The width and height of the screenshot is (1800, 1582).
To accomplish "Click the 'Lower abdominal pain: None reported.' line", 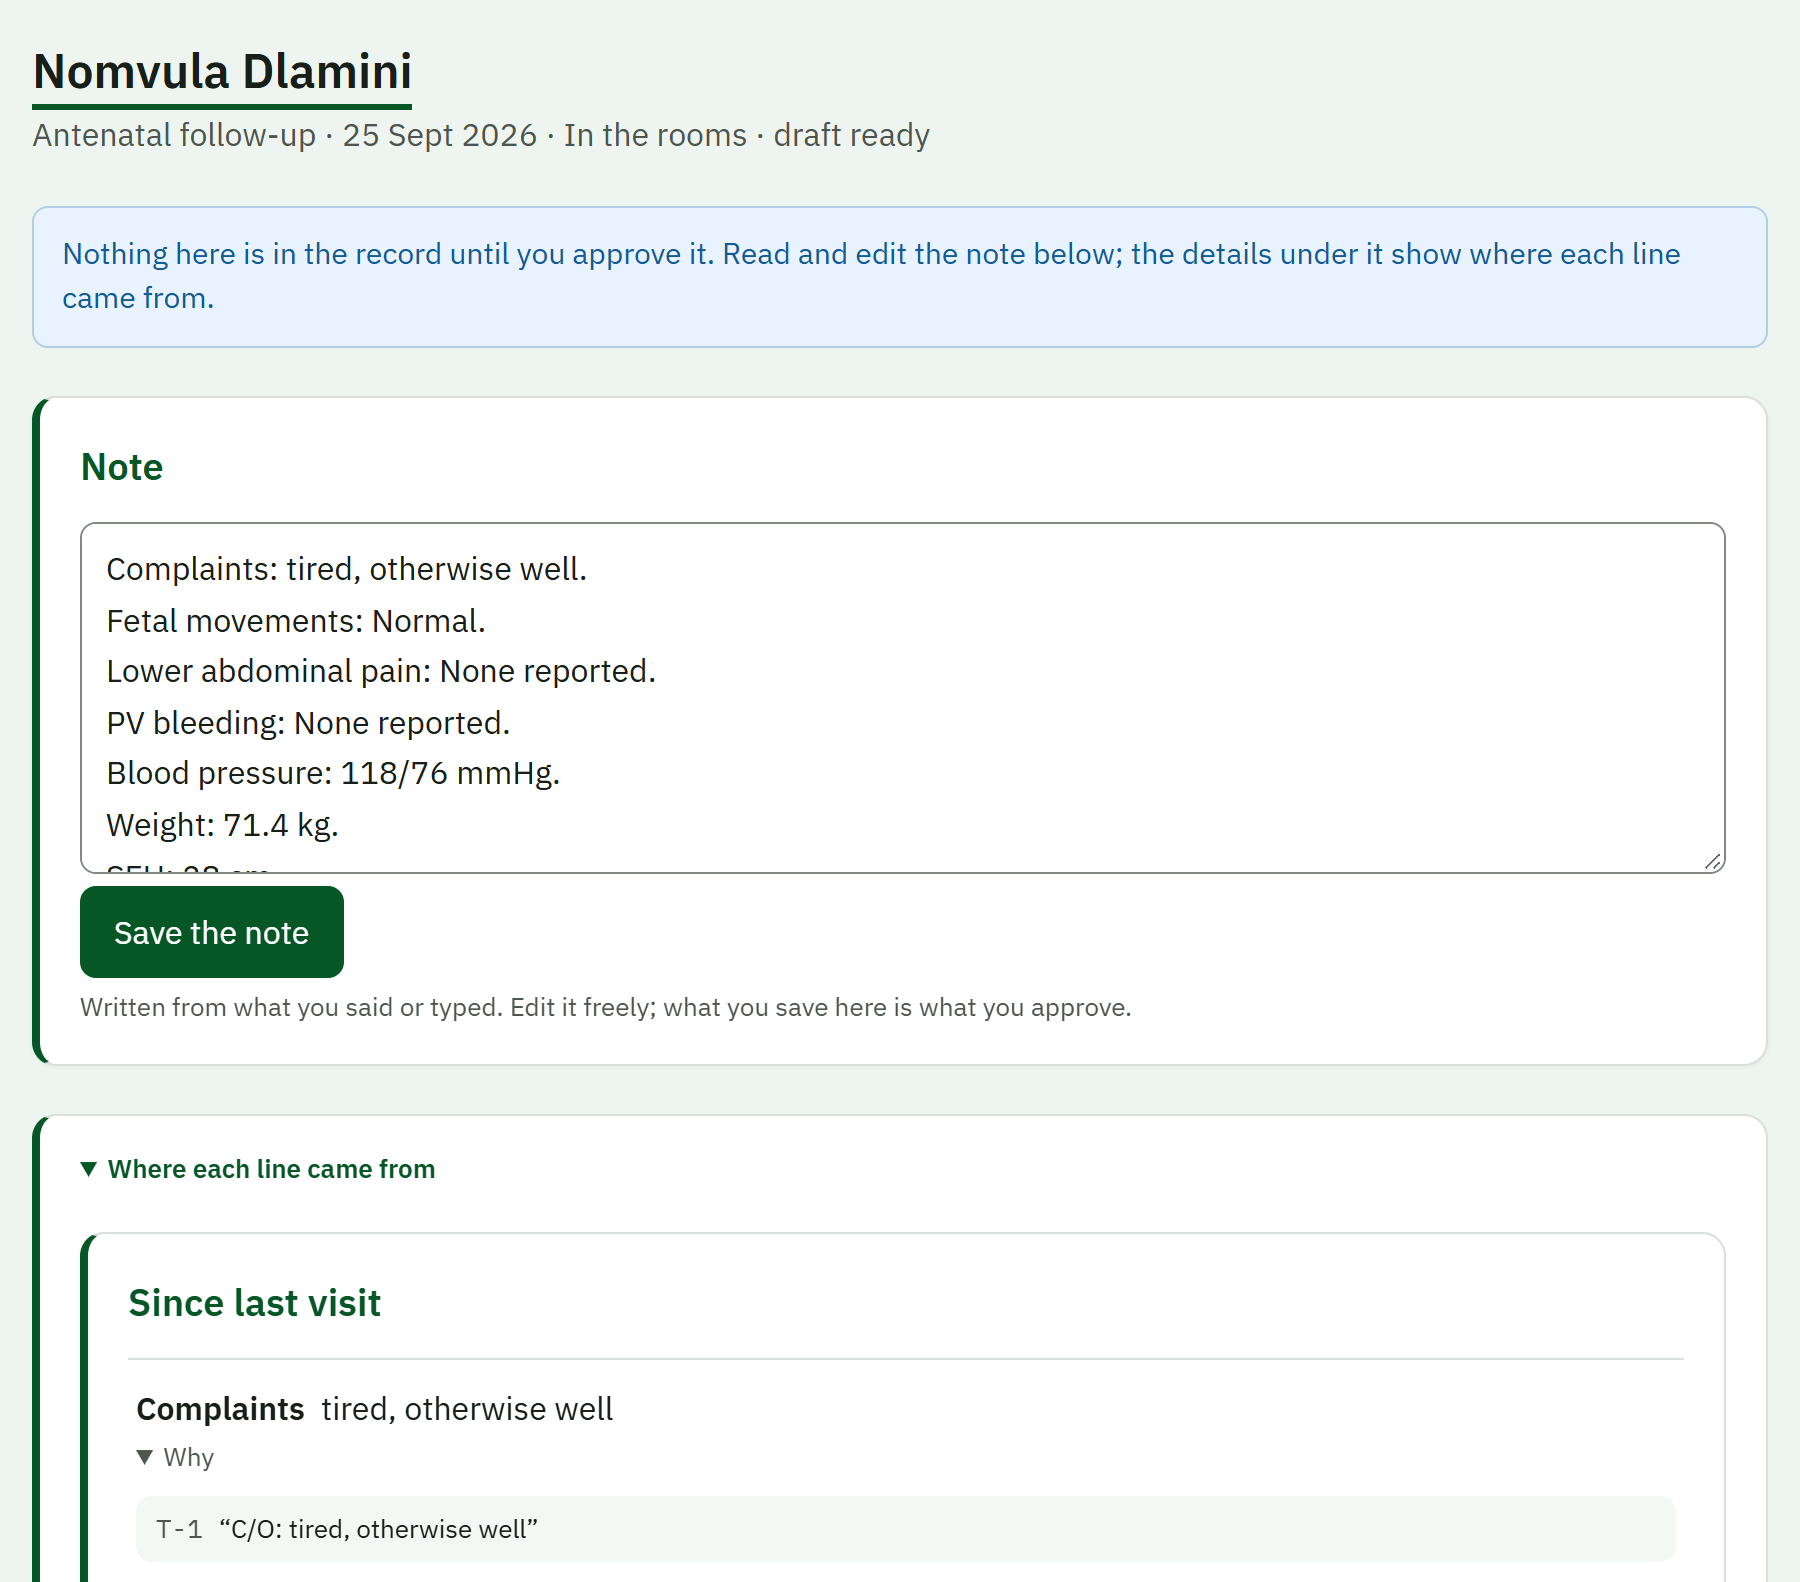I will (381, 671).
